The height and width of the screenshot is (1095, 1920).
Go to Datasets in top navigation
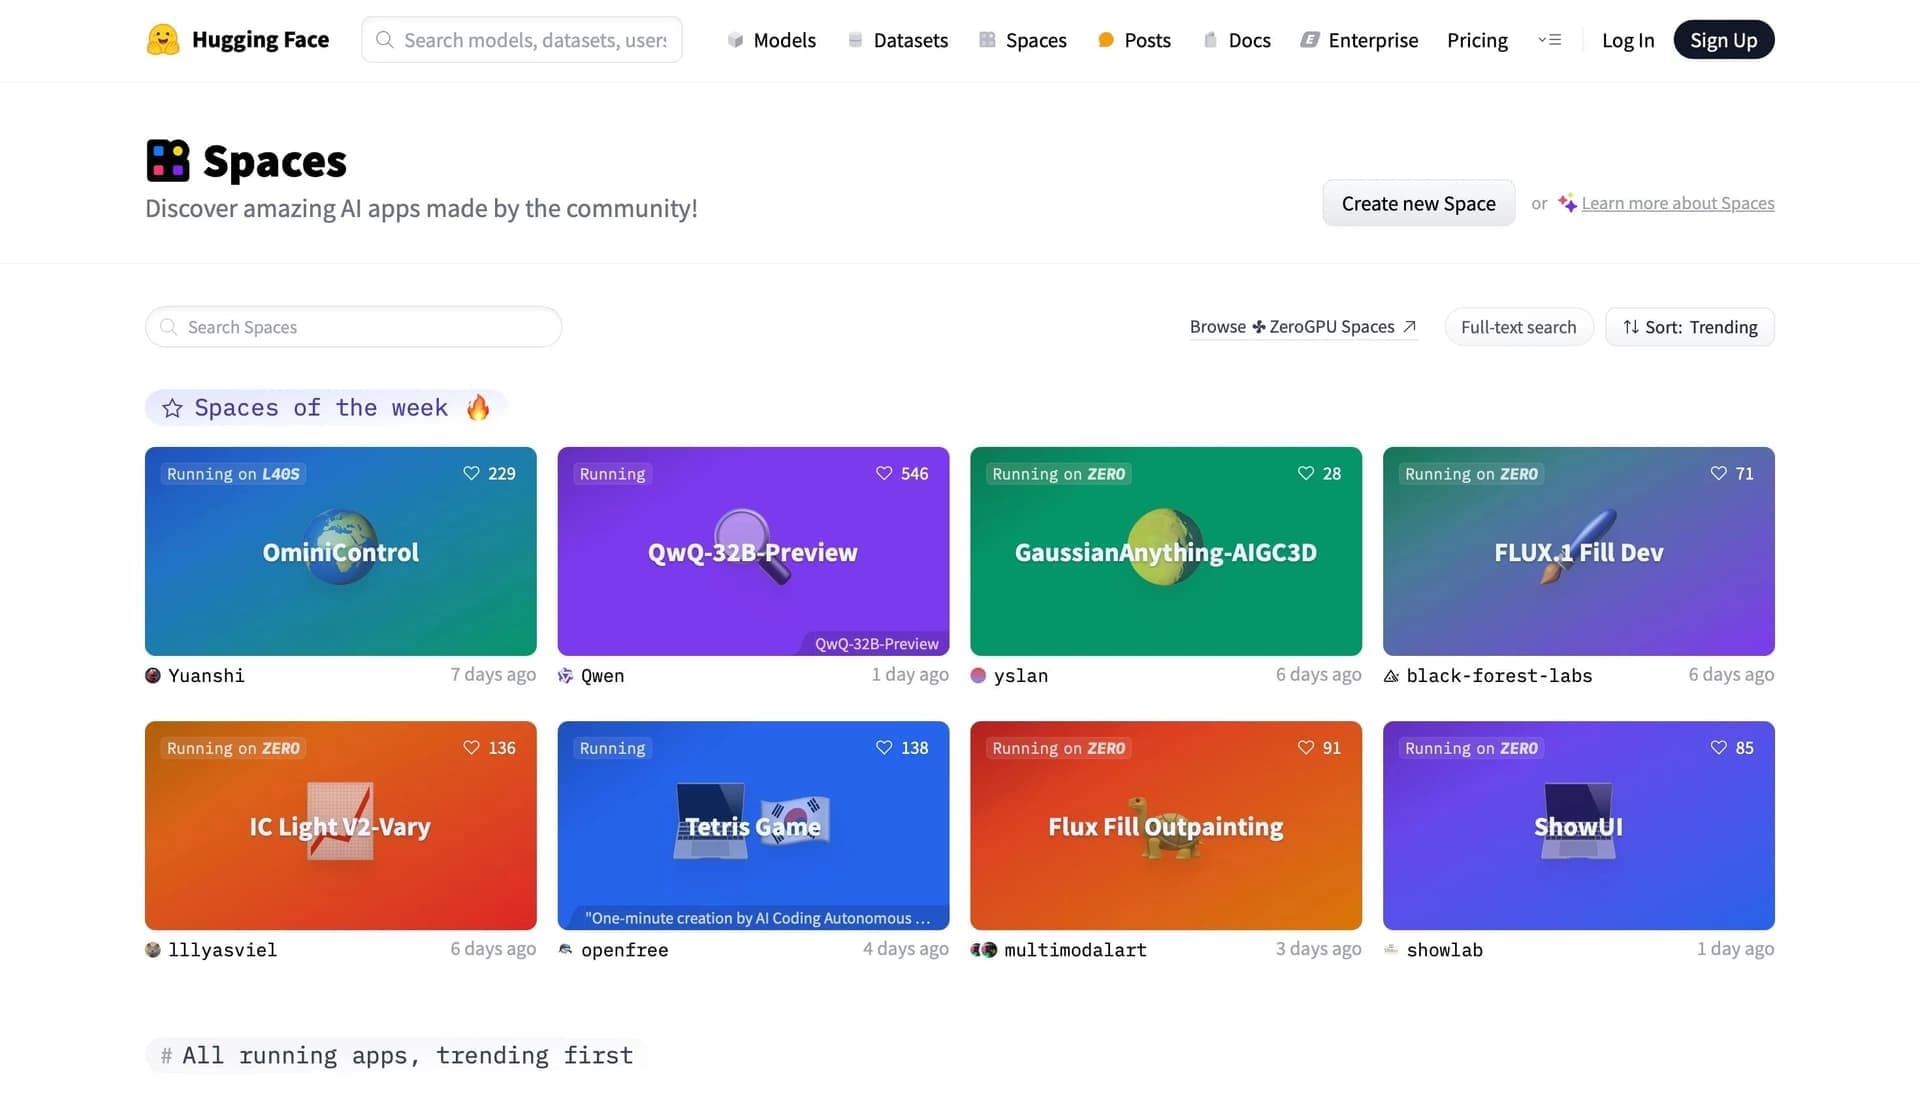pos(897,40)
